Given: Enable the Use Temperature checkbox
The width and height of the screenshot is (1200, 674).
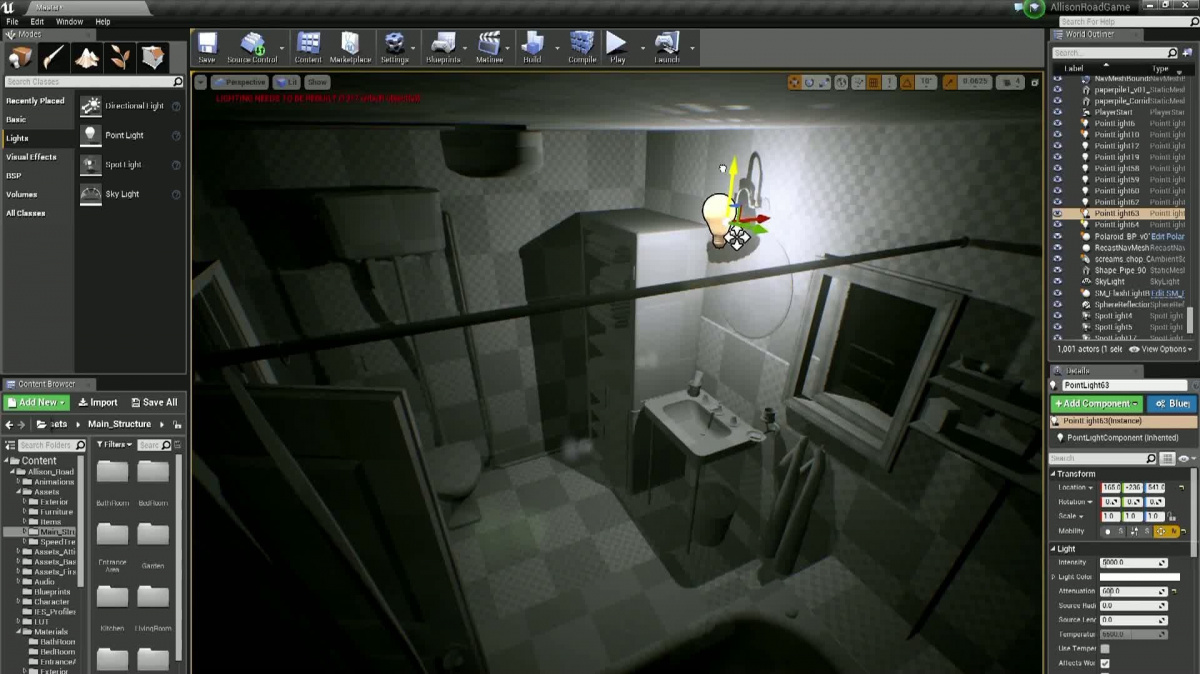Looking at the screenshot, I should pos(1105,649).
